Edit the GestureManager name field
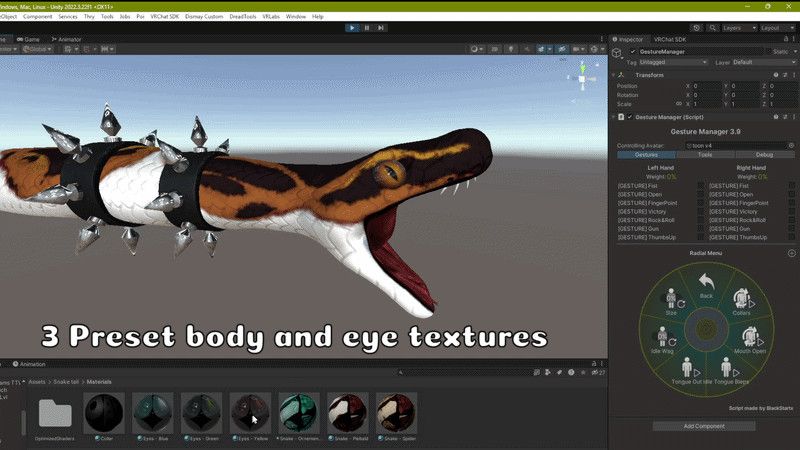 (702, 52)
